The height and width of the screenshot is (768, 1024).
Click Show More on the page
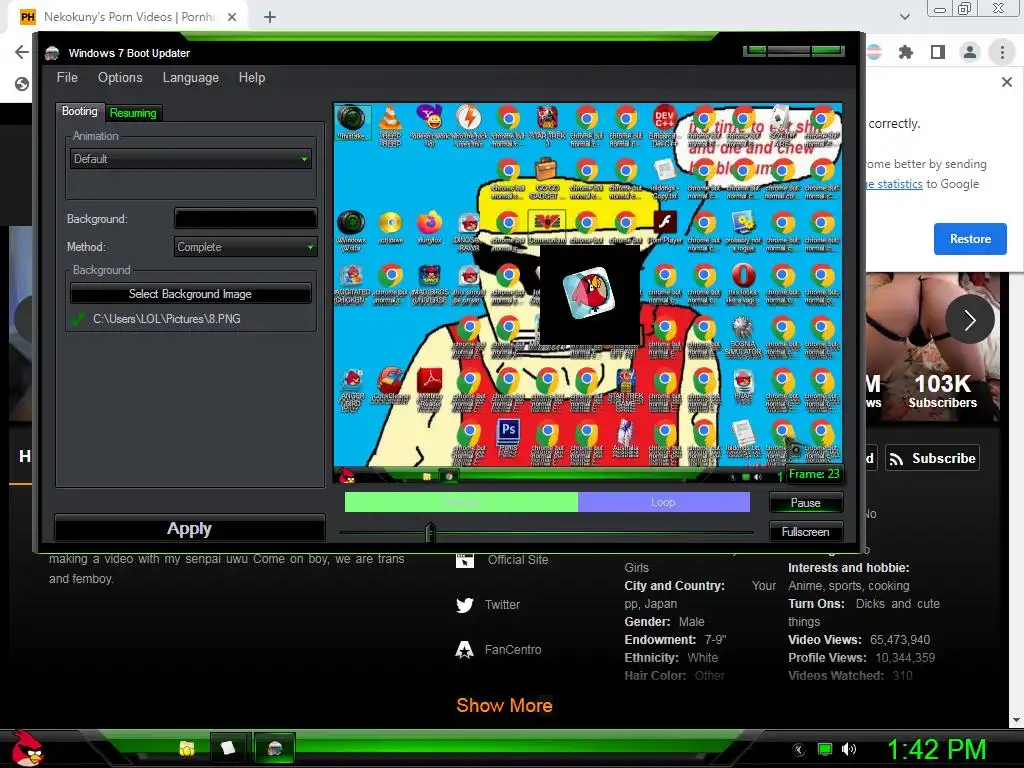504,705
